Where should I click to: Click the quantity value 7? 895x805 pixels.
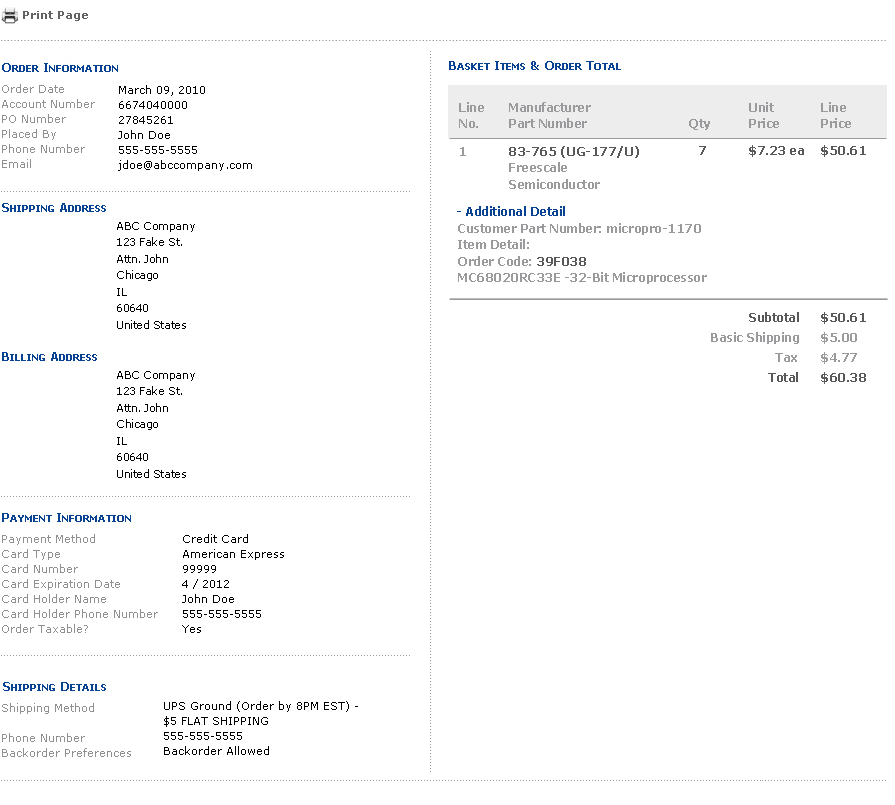(x=702, y=151)
